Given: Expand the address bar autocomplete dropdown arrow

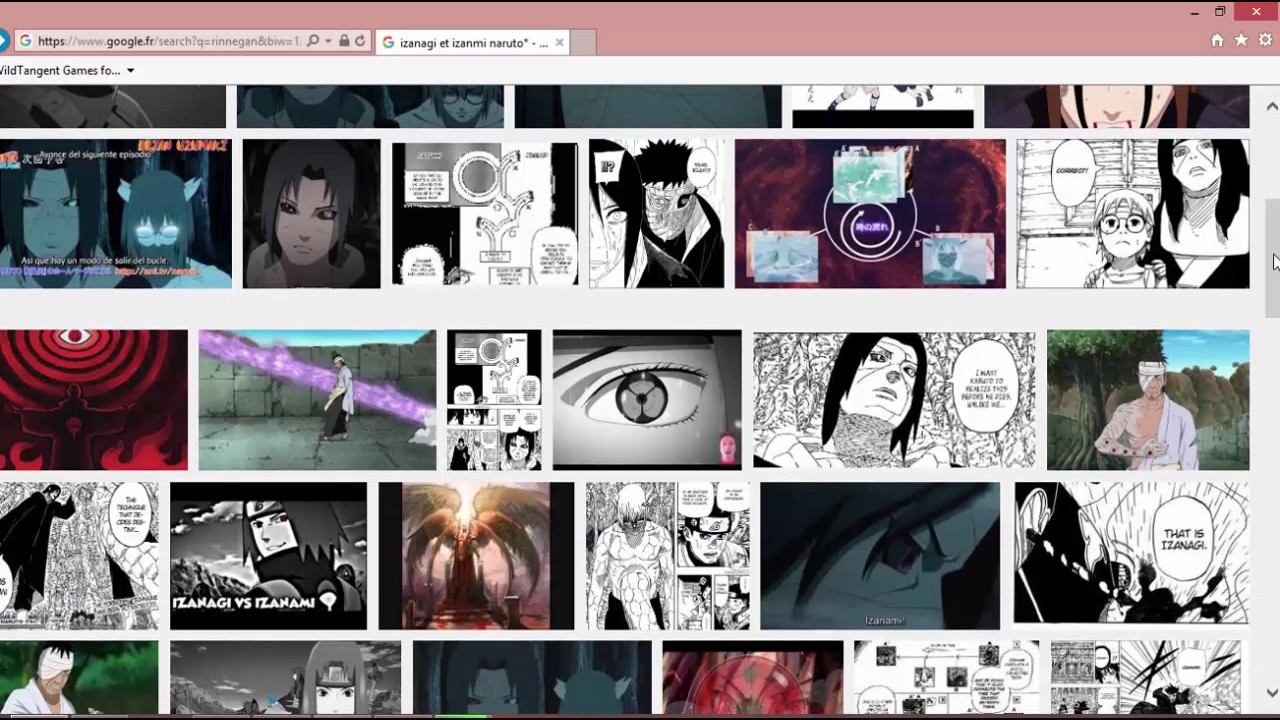Looking at the screenshot, I should (x=328, y=42).
